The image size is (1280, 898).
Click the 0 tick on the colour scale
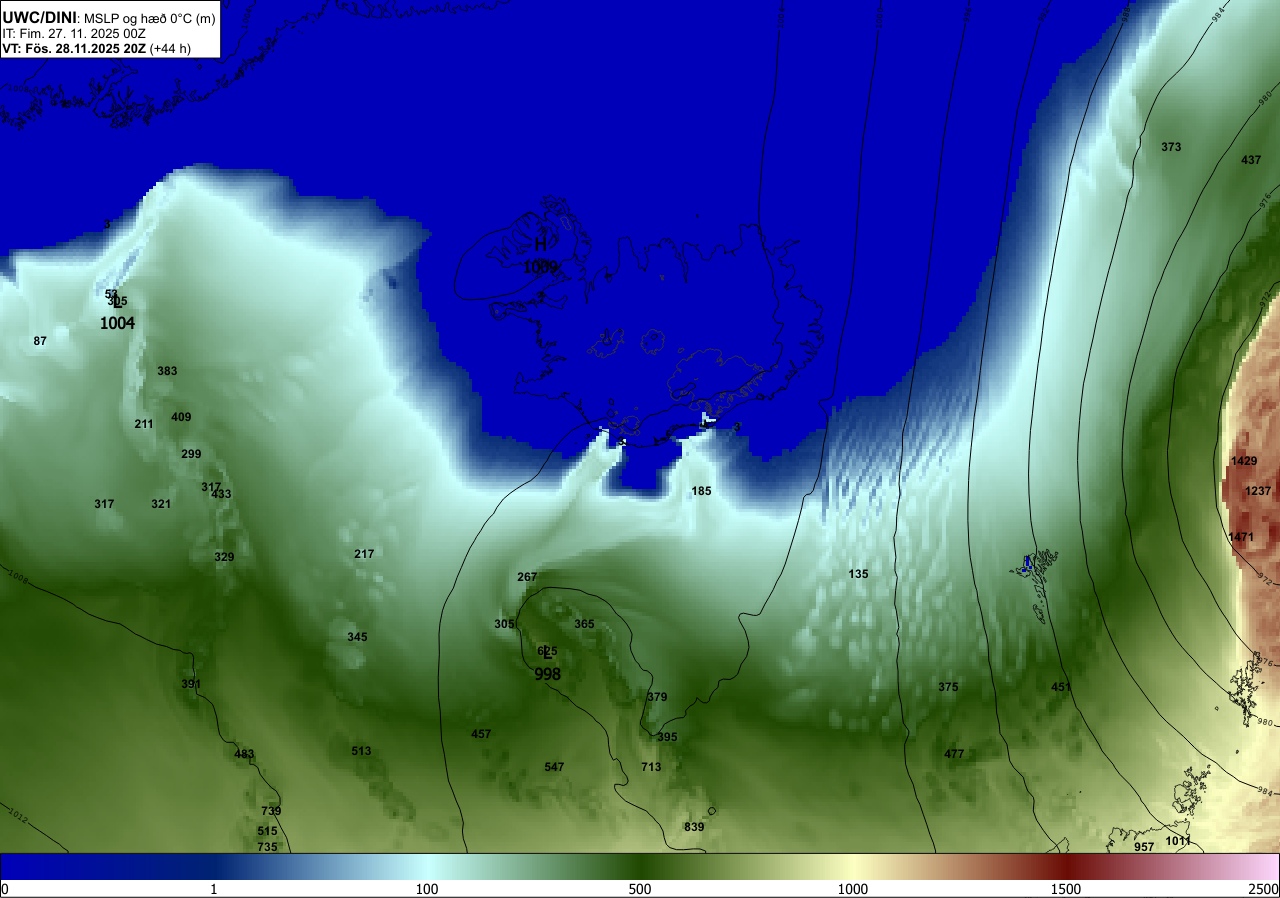pos(5,889)
